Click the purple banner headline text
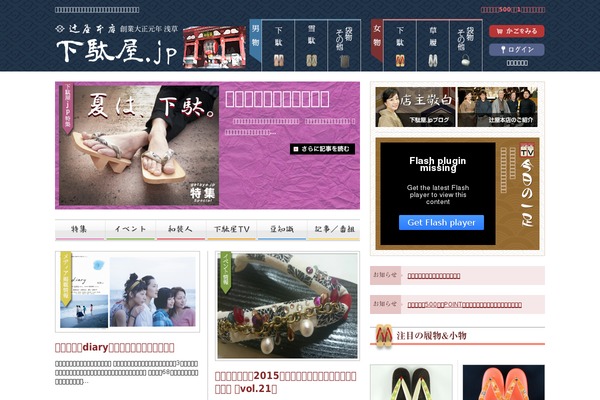 277,99
